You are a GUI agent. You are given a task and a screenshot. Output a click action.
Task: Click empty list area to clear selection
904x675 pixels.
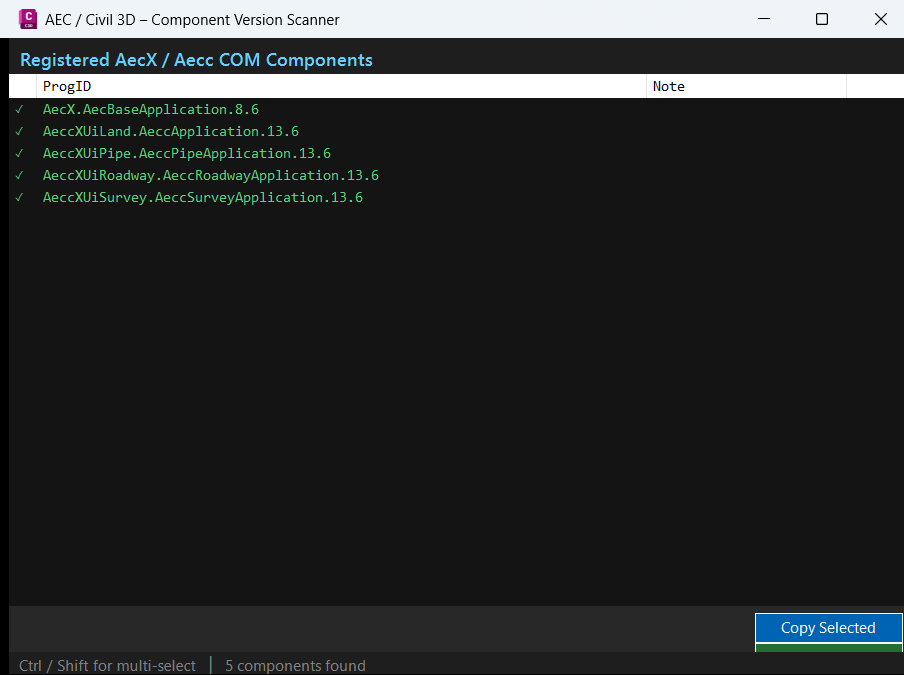455,404
